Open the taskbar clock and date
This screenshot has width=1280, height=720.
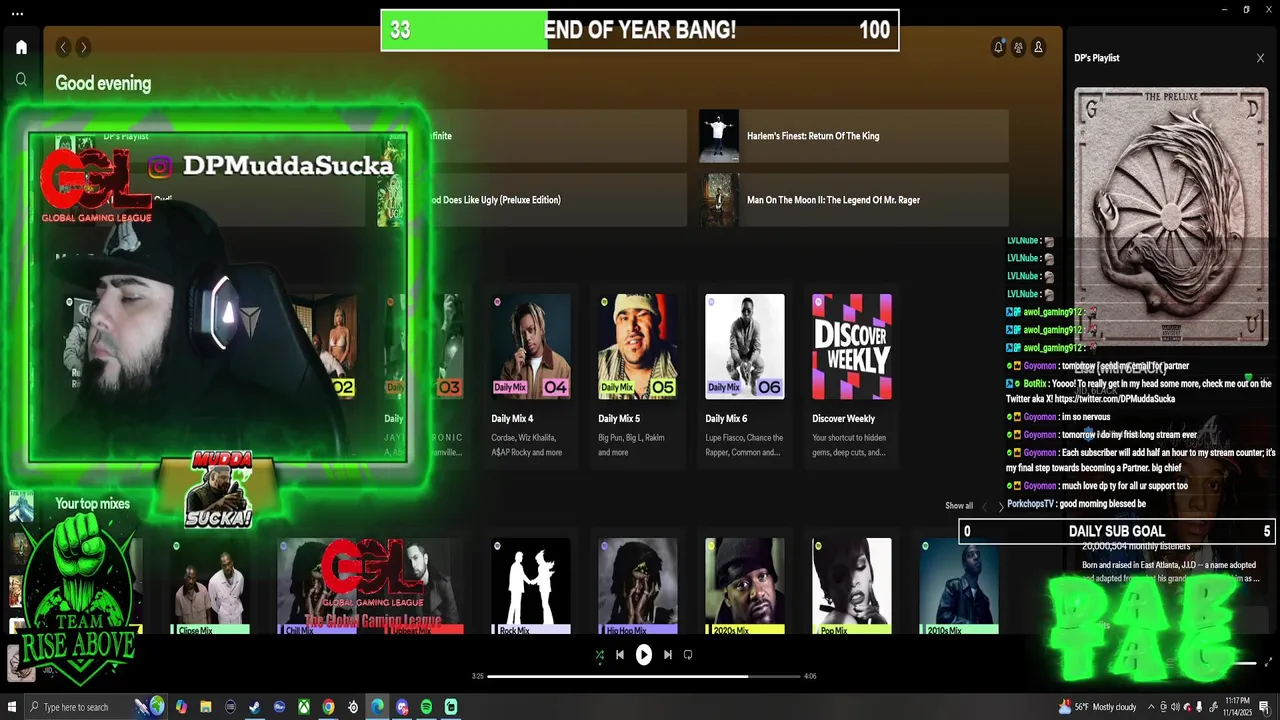[1238, 707]
